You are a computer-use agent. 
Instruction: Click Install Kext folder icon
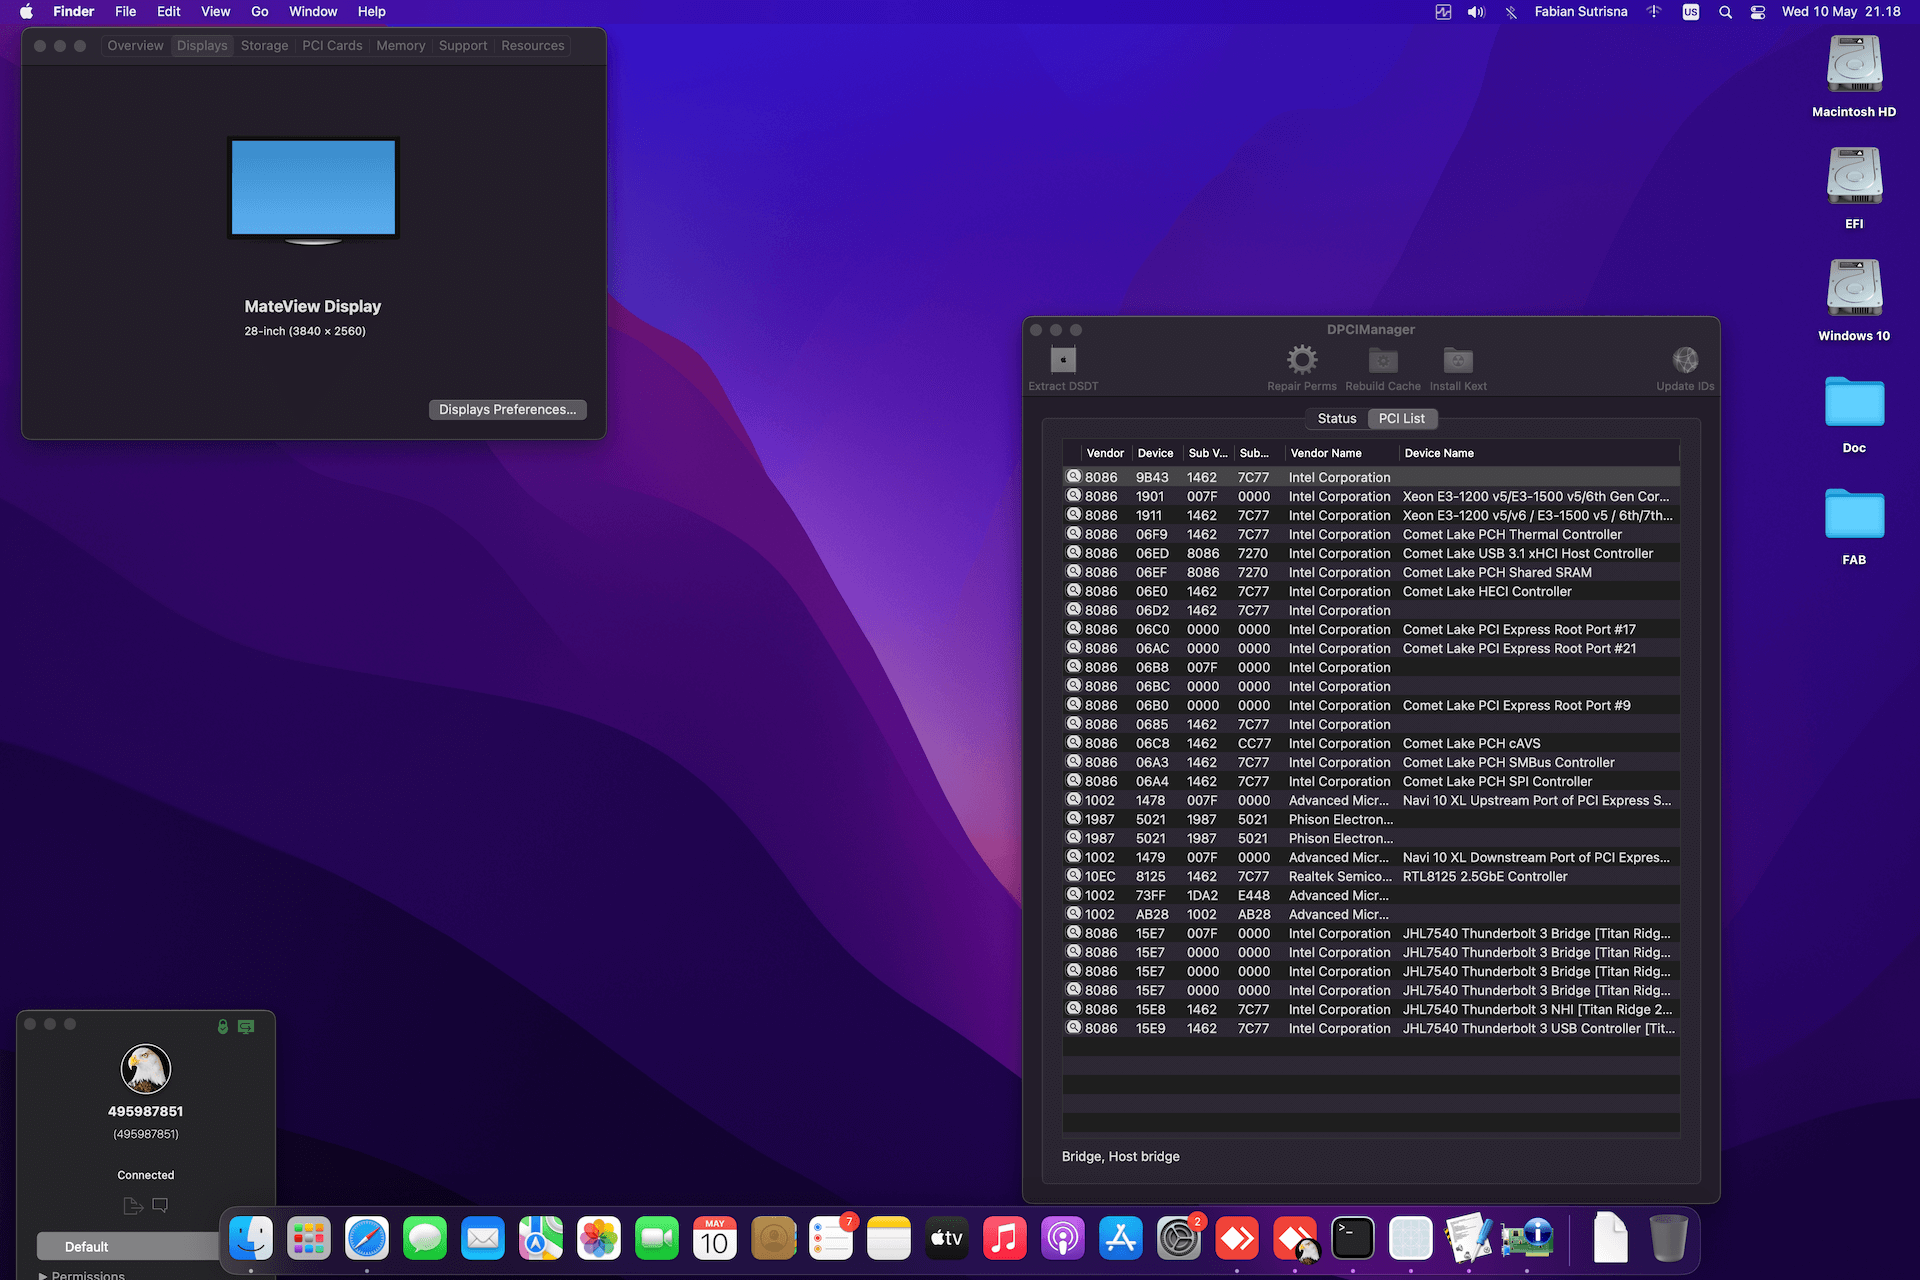tap(1458, 359)
